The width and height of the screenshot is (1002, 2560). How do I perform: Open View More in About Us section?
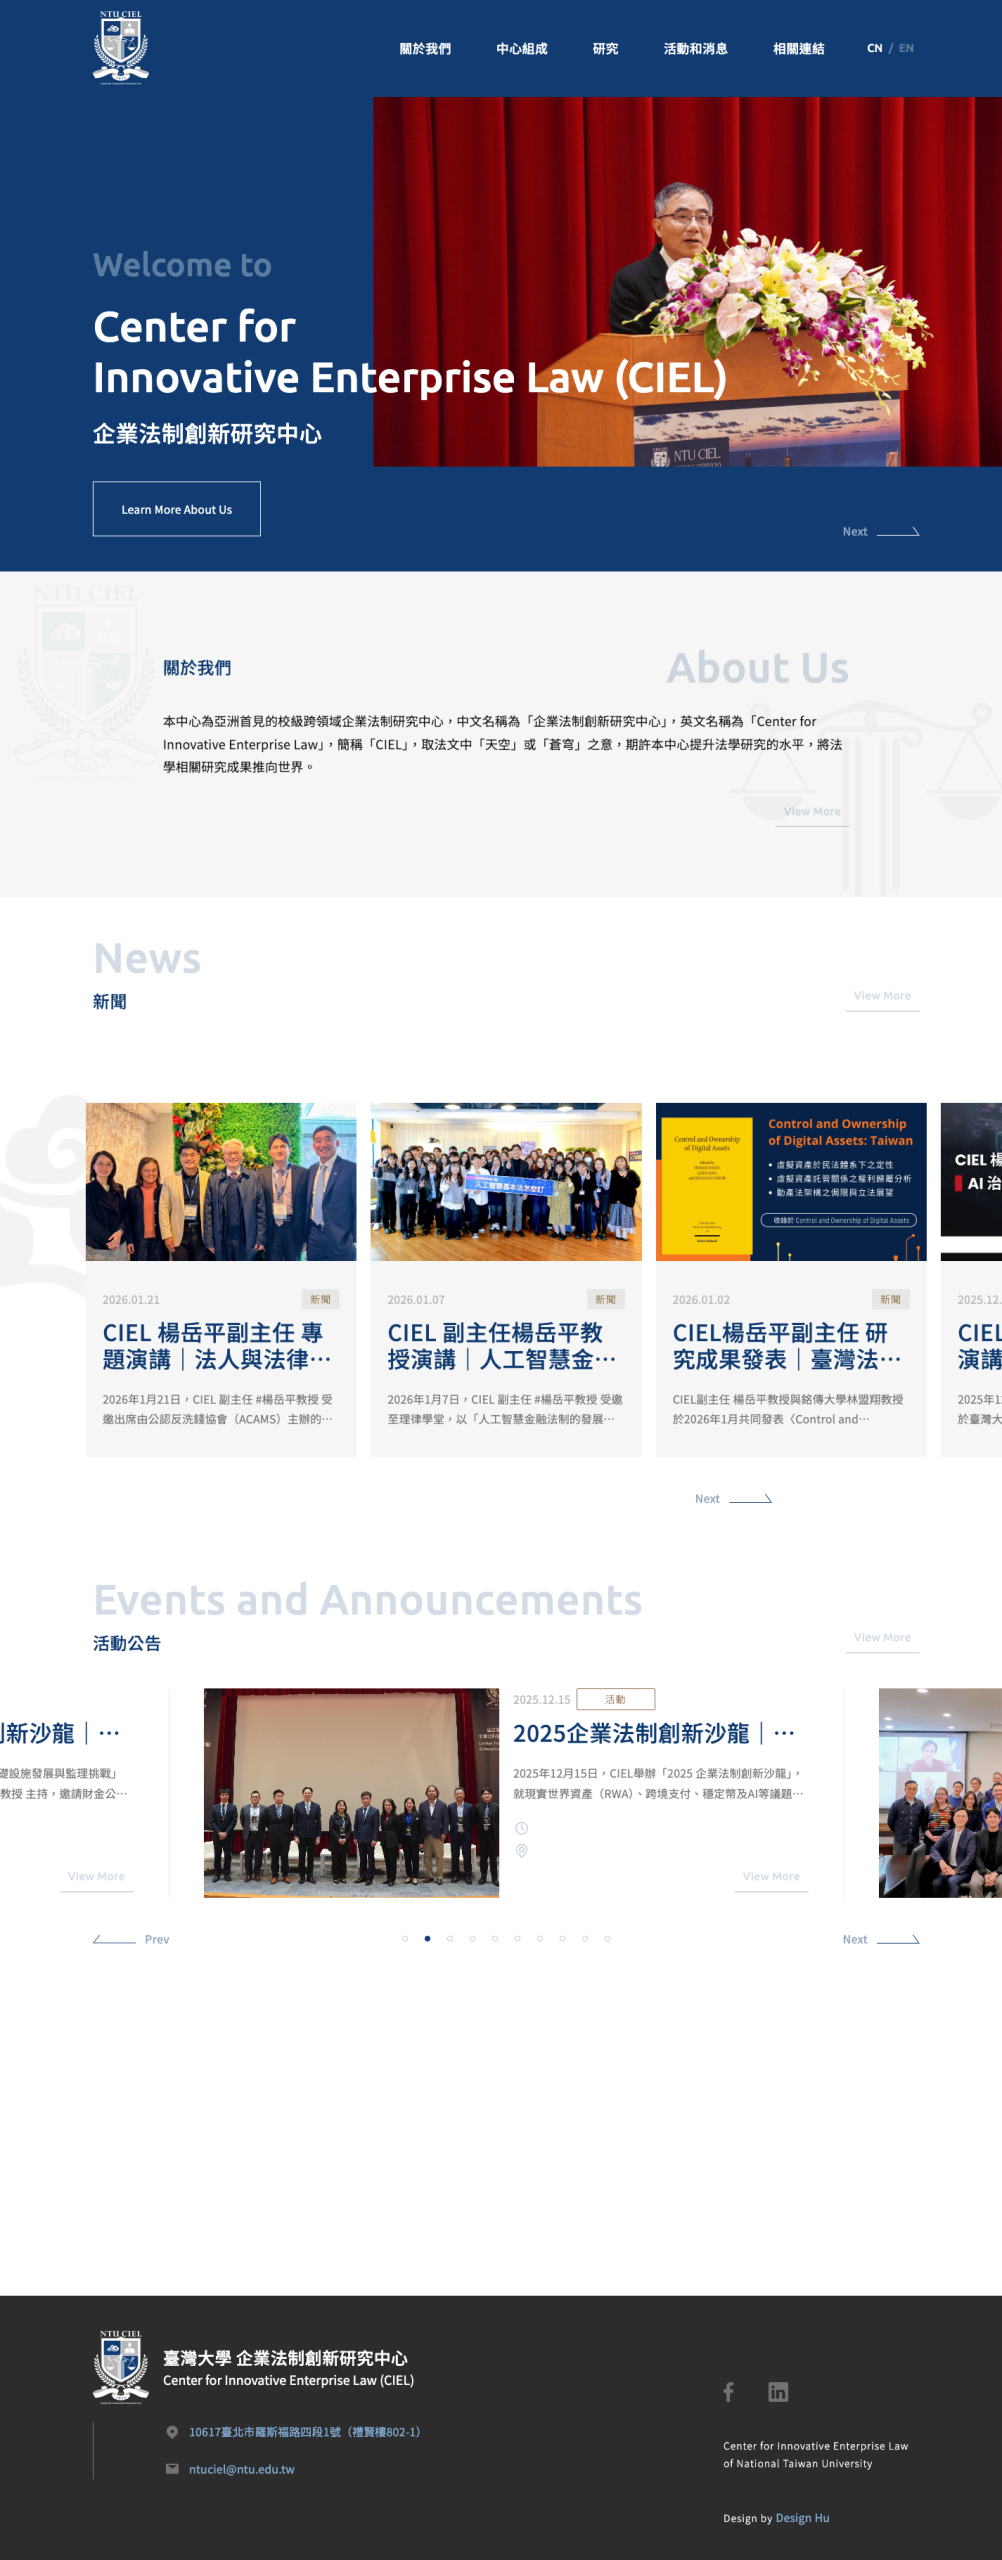click(812, 812)
